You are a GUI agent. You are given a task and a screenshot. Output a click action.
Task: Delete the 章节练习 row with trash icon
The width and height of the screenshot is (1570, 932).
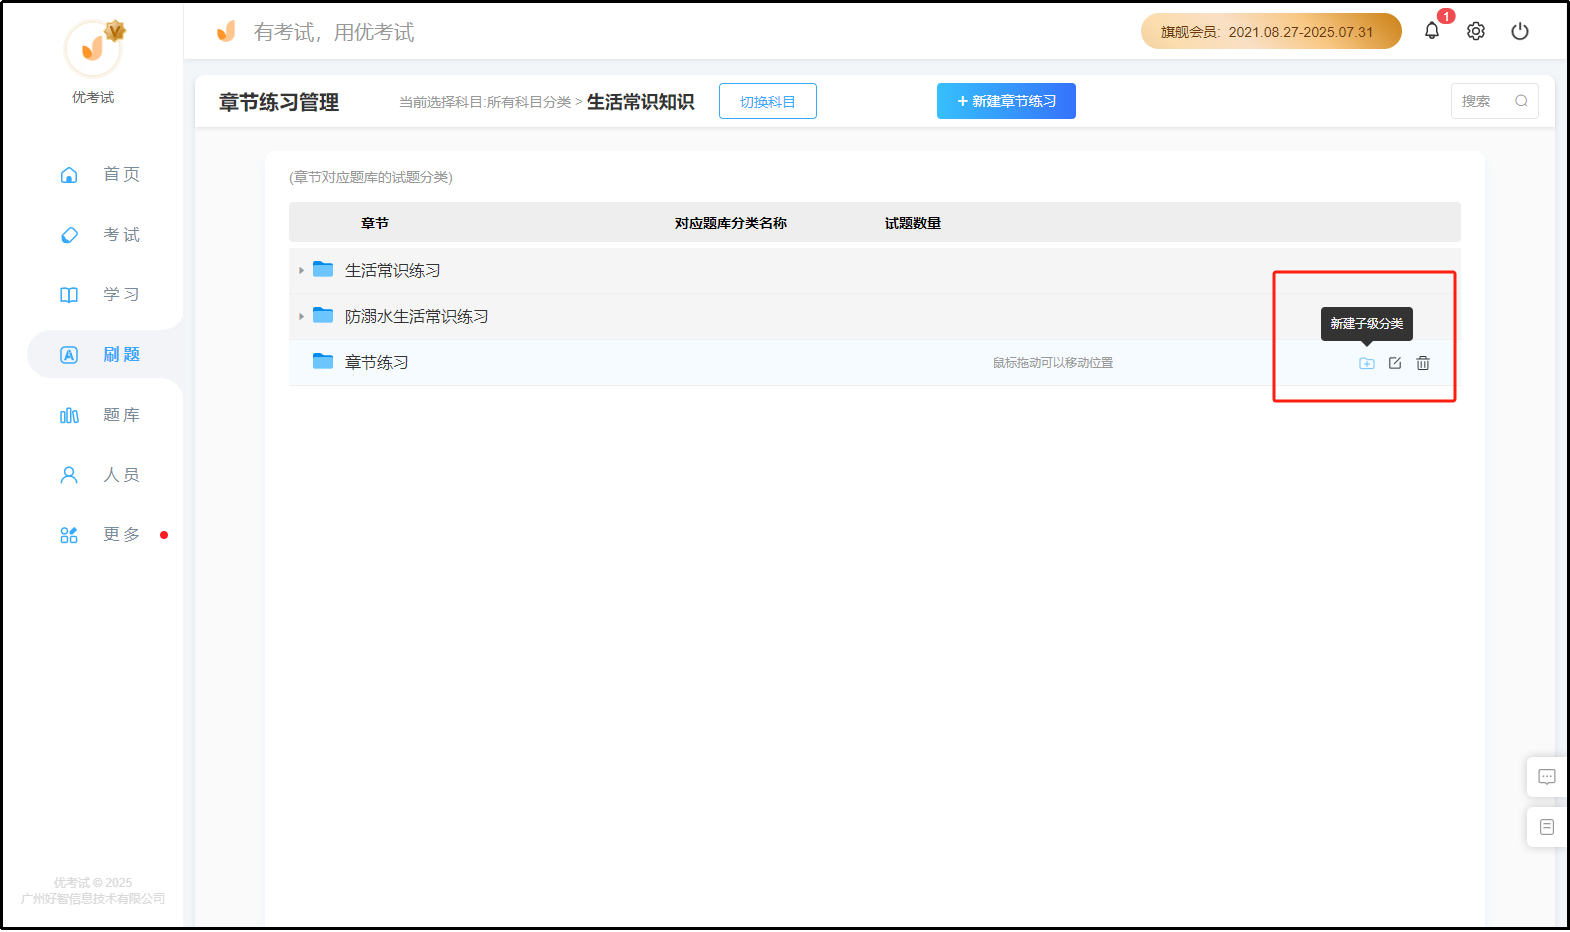pyautogui.click(x=1423, y=363)
